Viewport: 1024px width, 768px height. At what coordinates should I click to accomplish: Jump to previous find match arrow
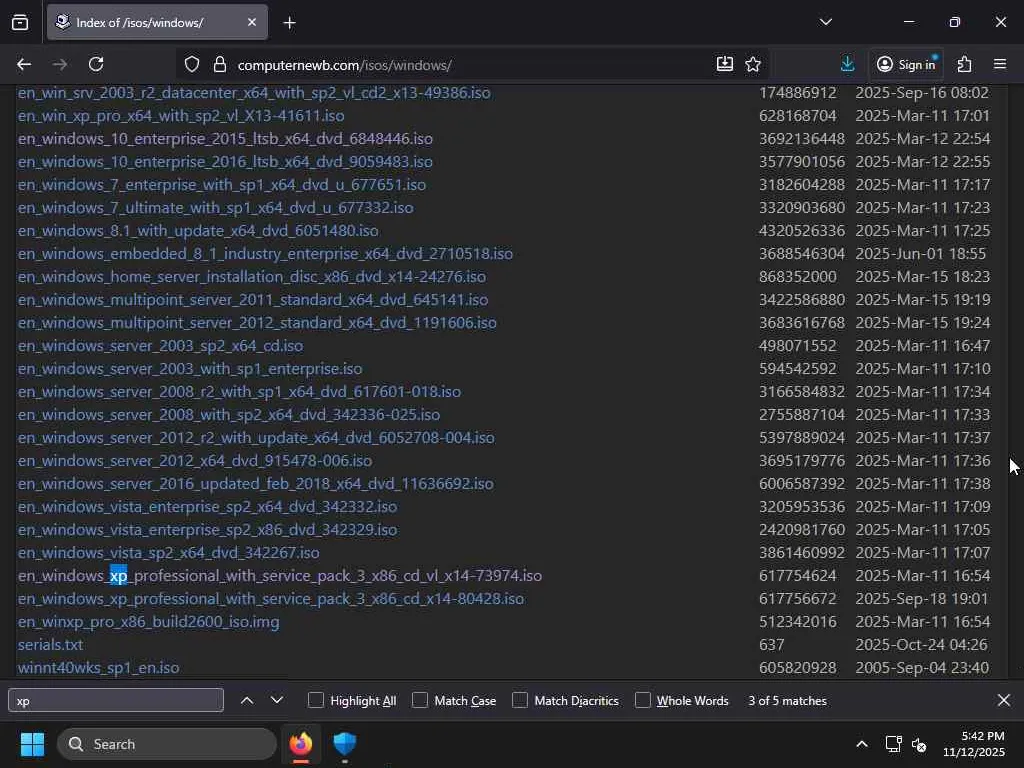coord(247,700)
